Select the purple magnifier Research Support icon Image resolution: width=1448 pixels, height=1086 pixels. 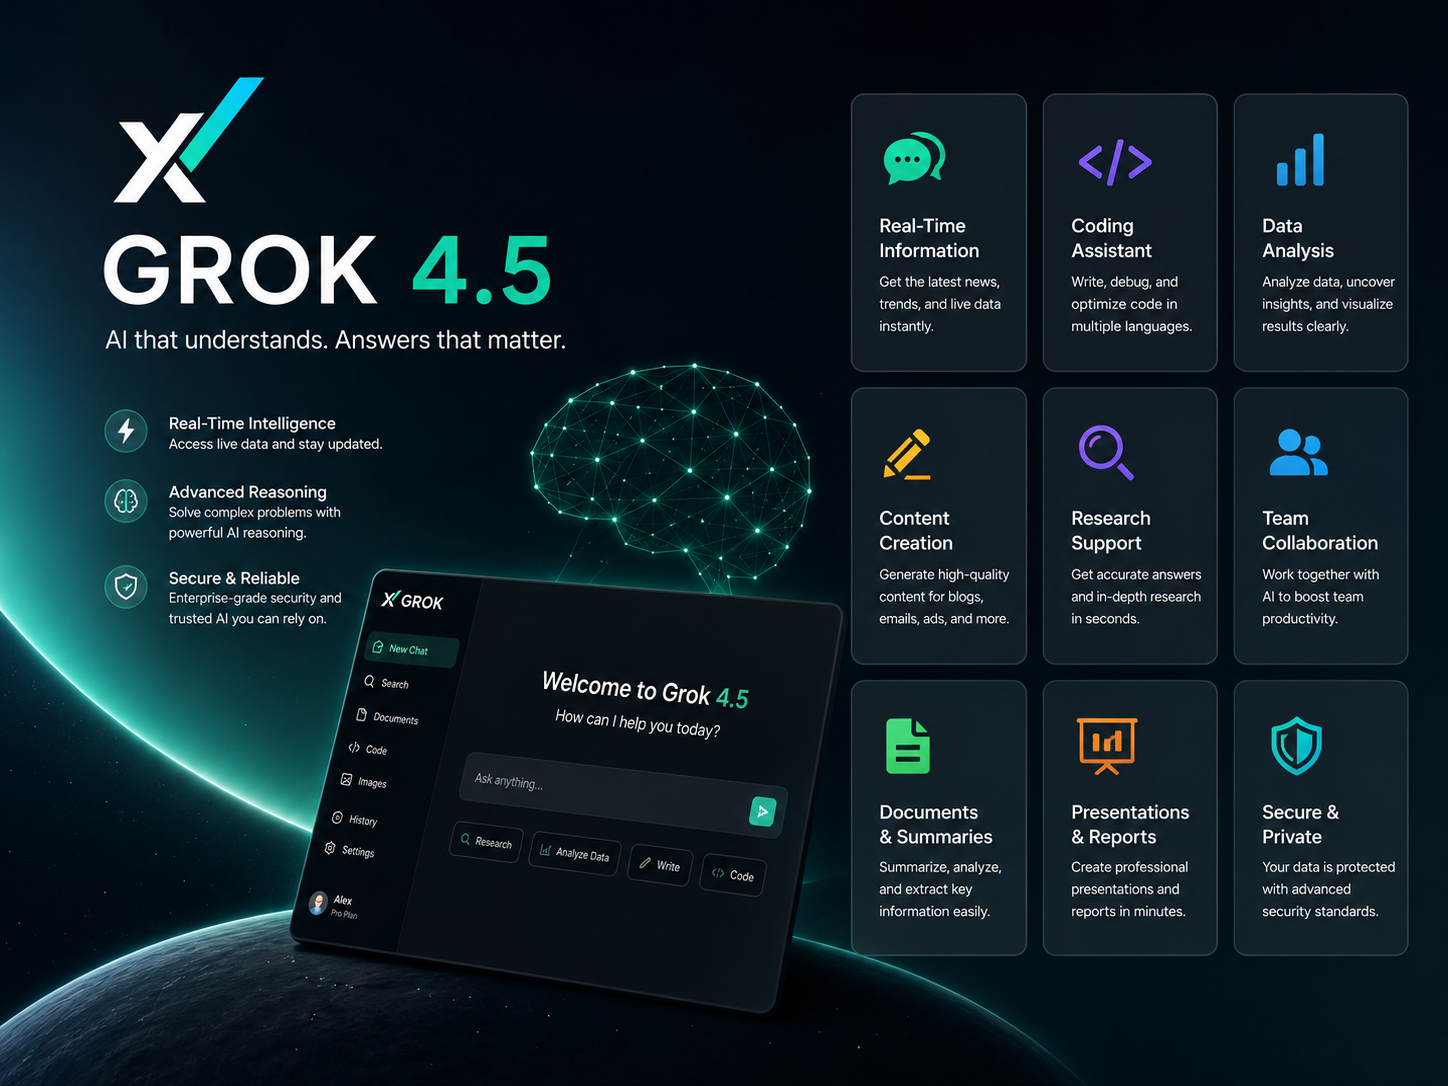coord(1106,452)
